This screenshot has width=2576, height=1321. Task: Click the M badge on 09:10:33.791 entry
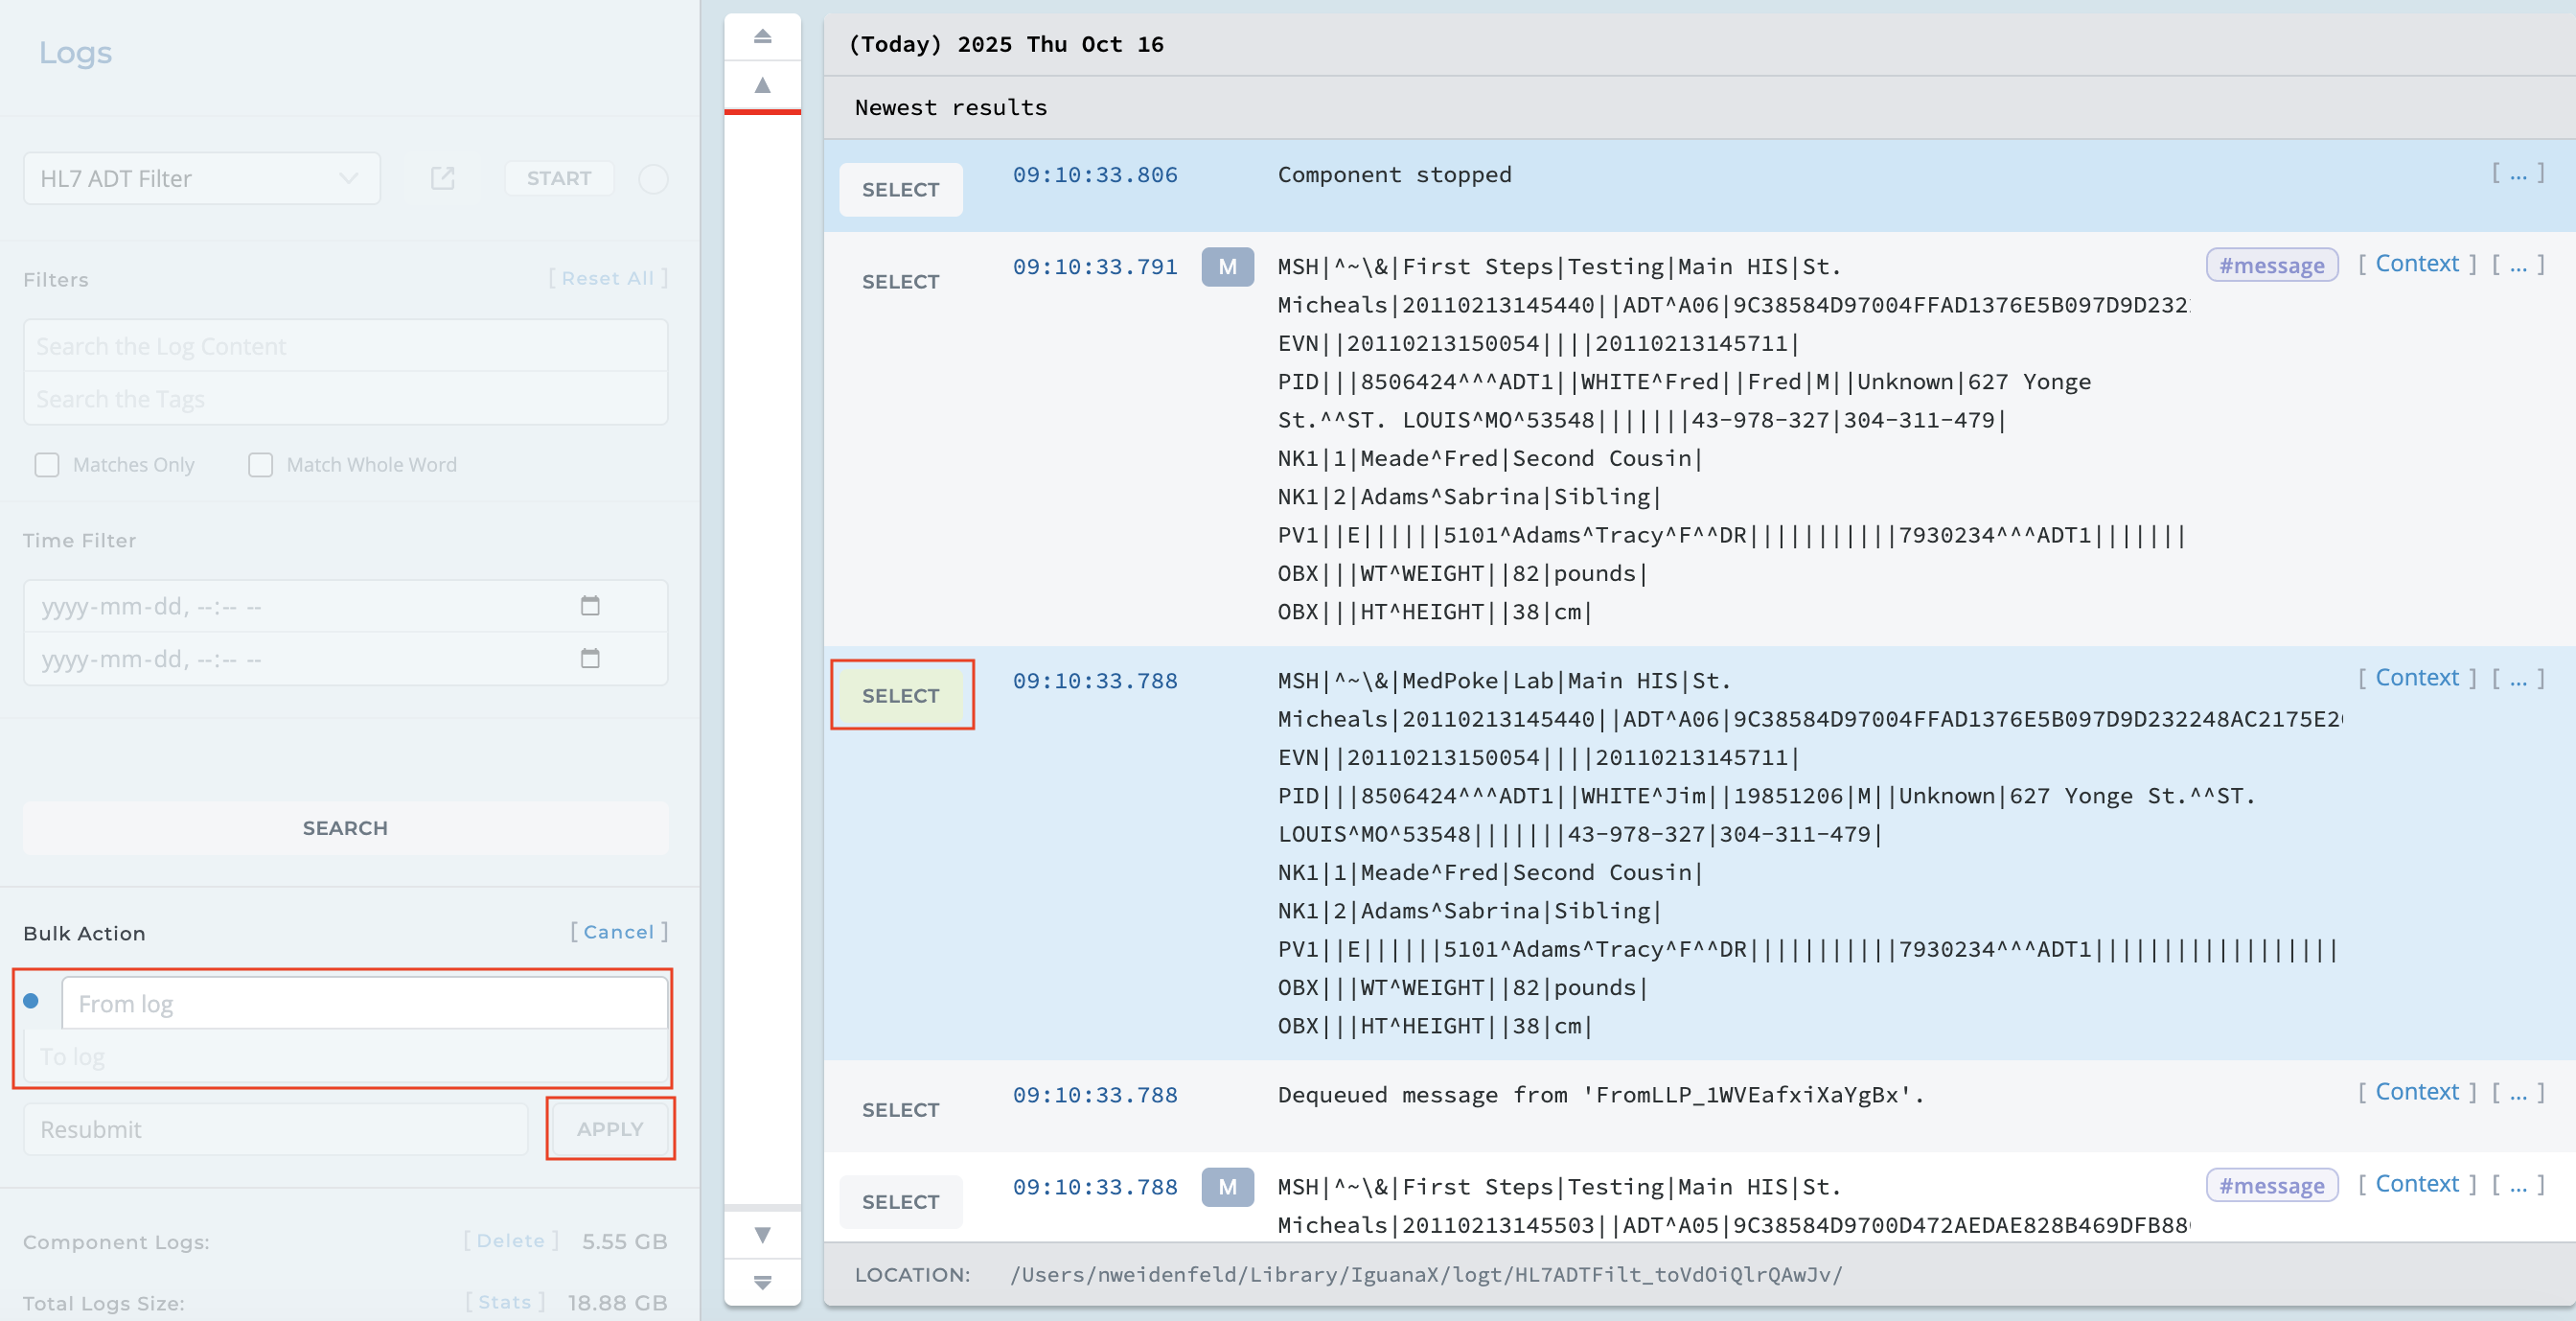(1227, 267)
